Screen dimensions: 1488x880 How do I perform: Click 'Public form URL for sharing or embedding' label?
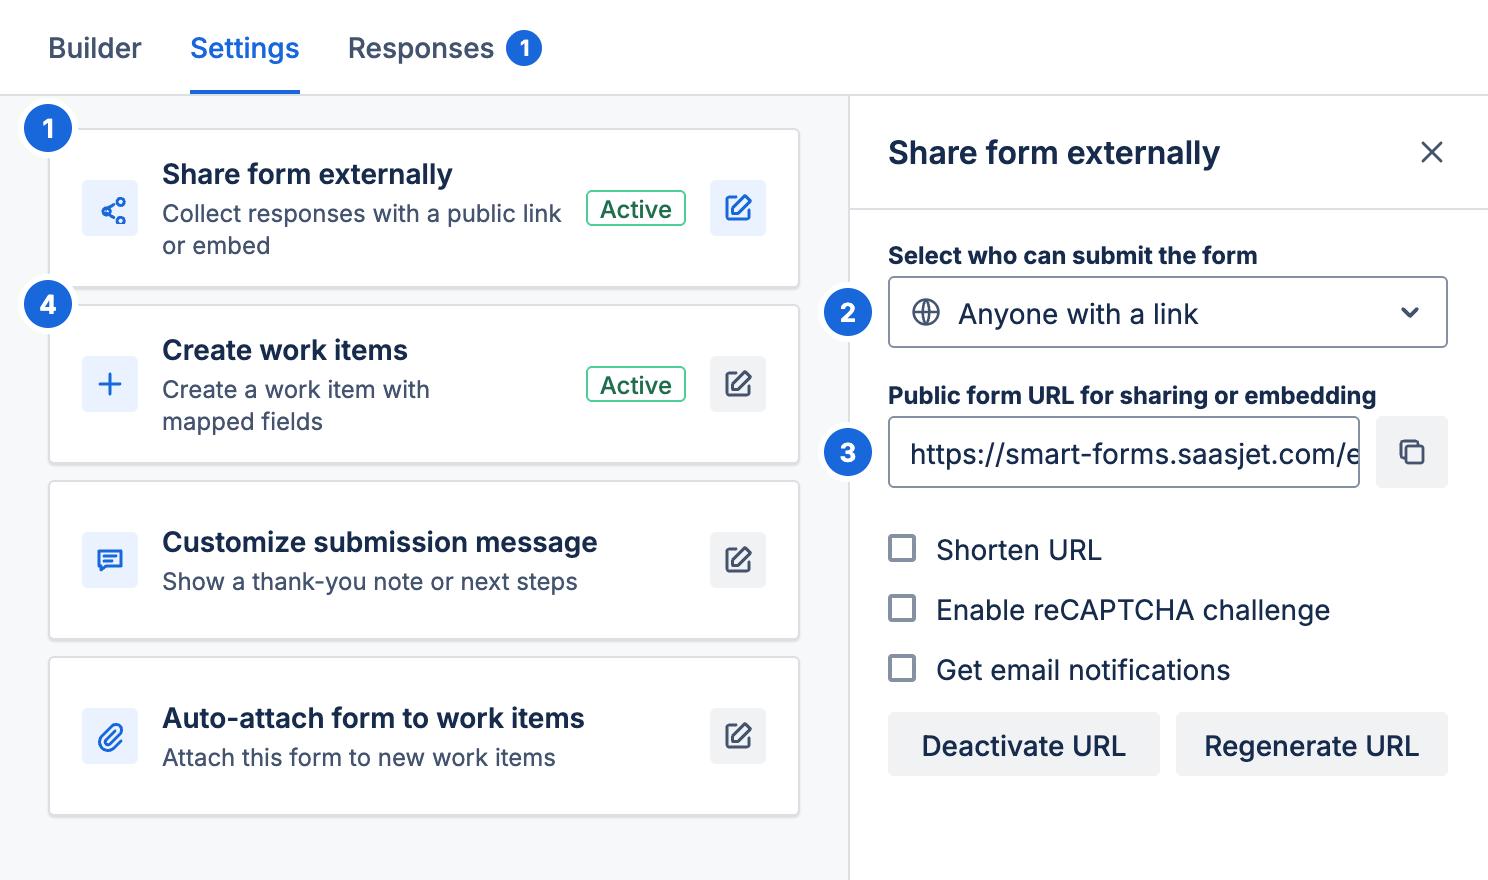point(1132,395)
